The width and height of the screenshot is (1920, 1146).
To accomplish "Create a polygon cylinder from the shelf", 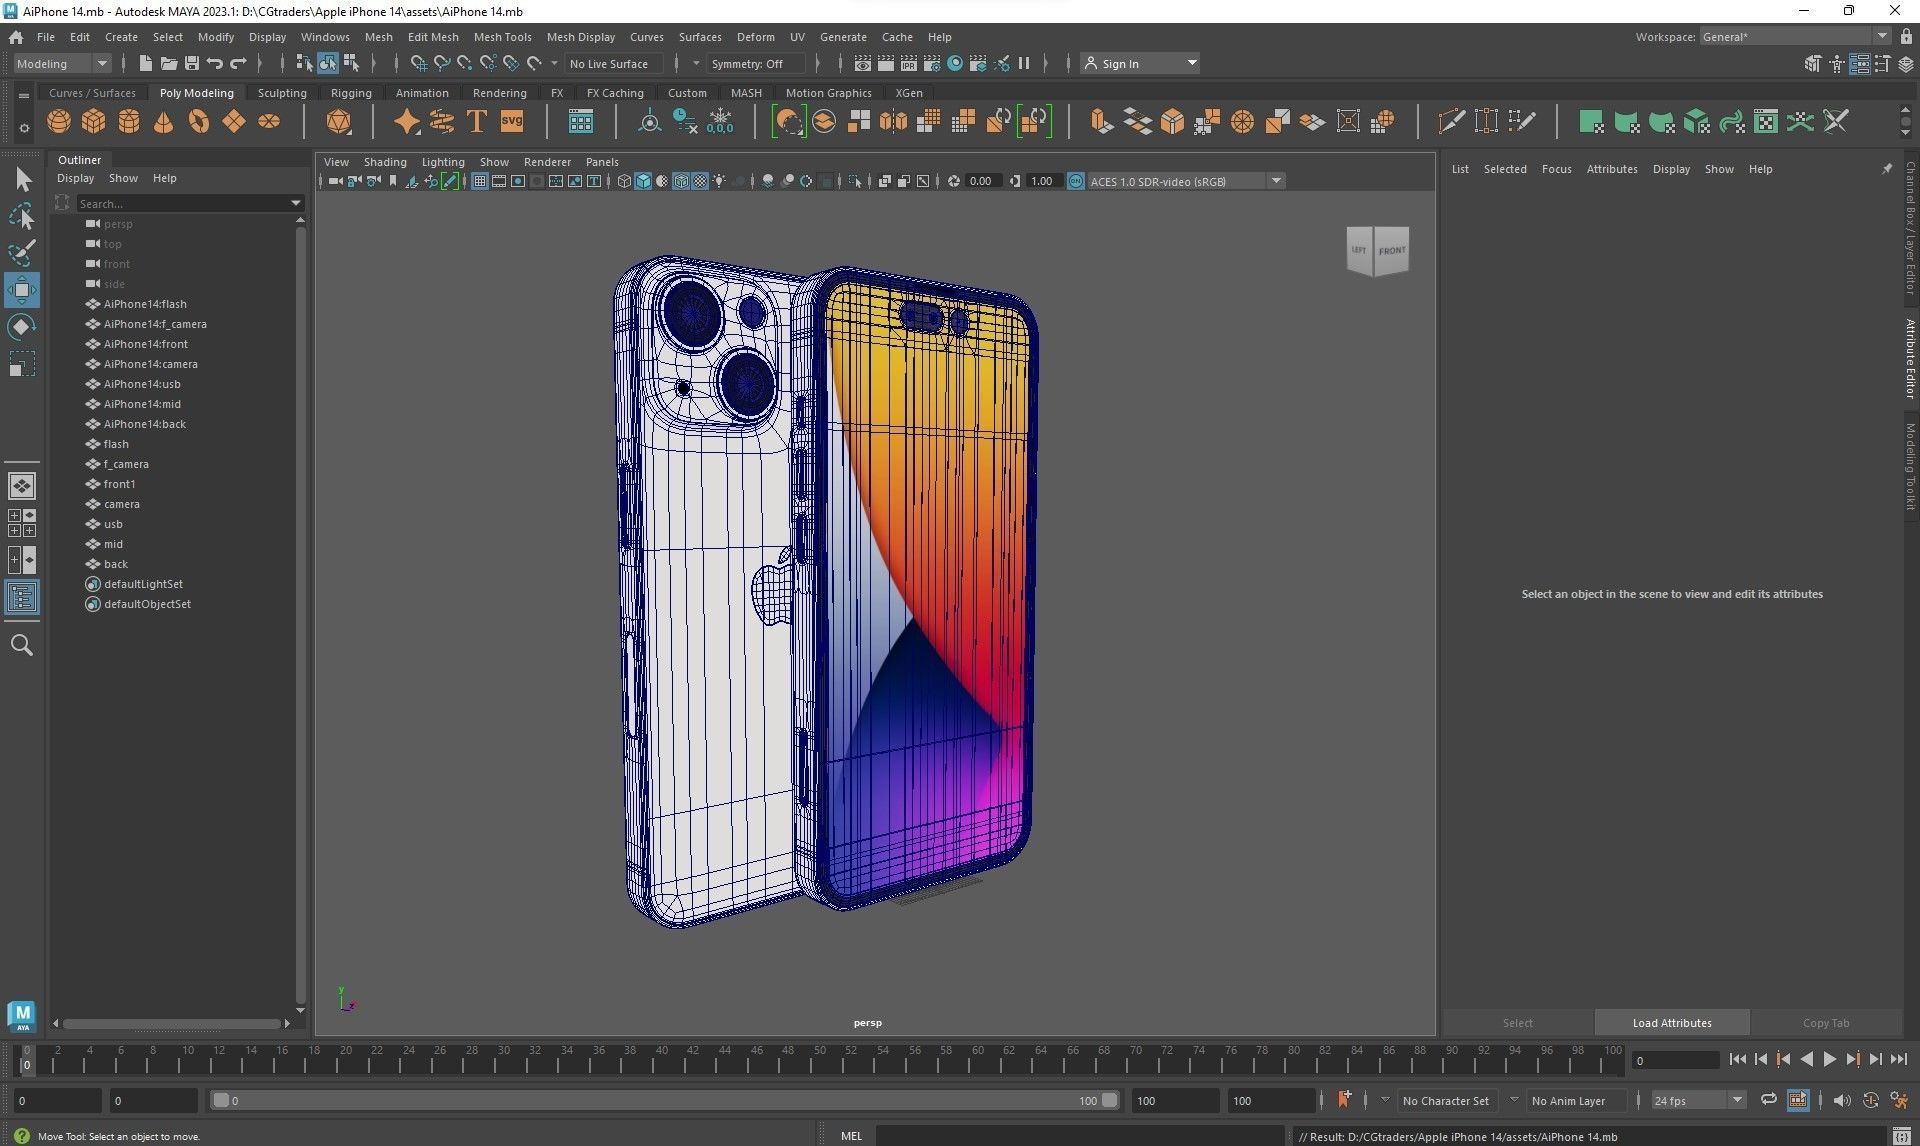I will 129,122.
